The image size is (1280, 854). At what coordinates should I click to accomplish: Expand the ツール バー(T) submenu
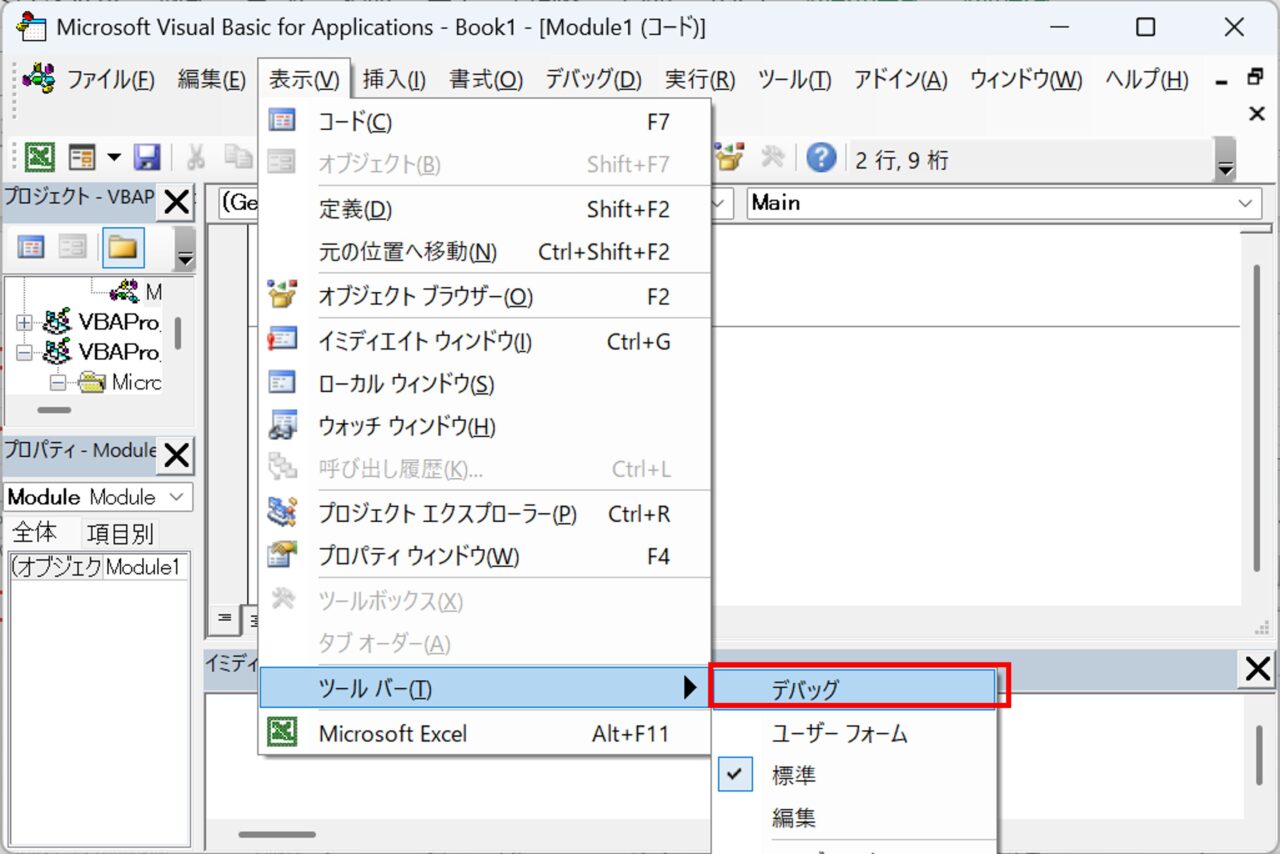484,688
